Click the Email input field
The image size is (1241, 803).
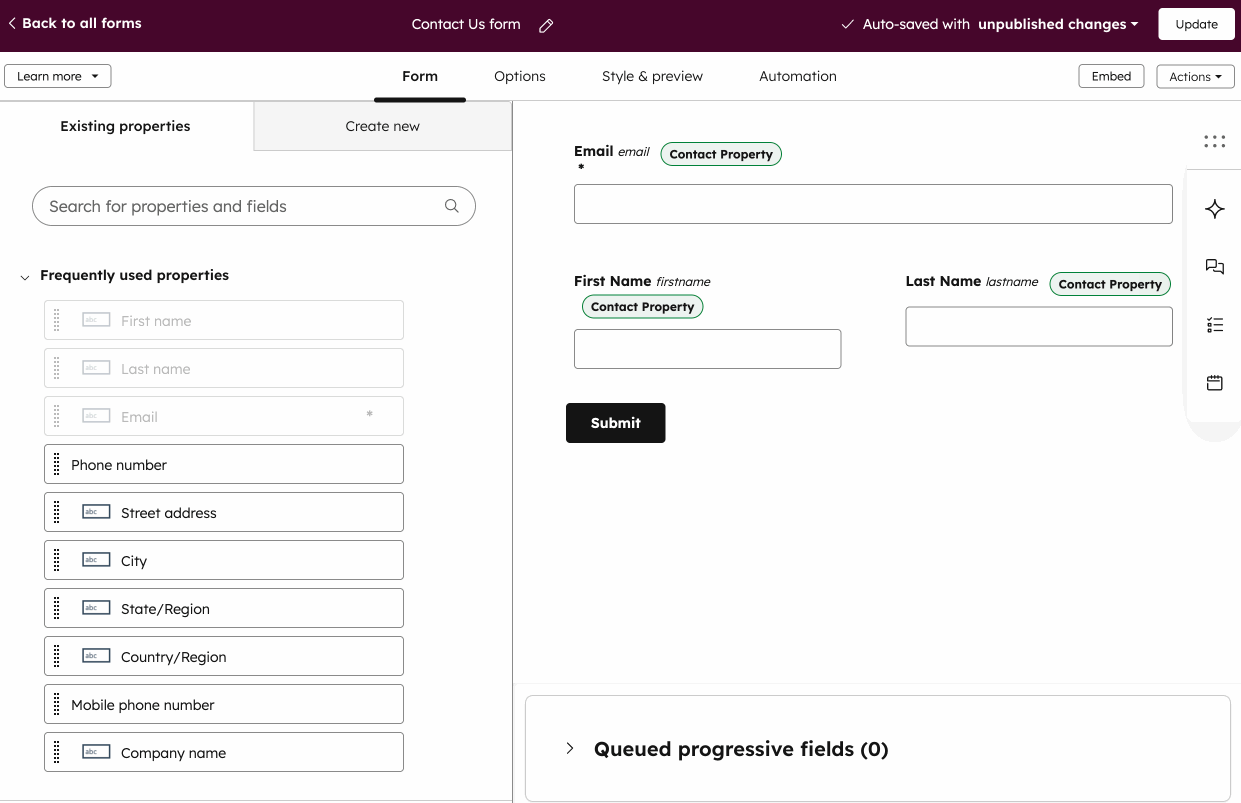tap(872, 203)
